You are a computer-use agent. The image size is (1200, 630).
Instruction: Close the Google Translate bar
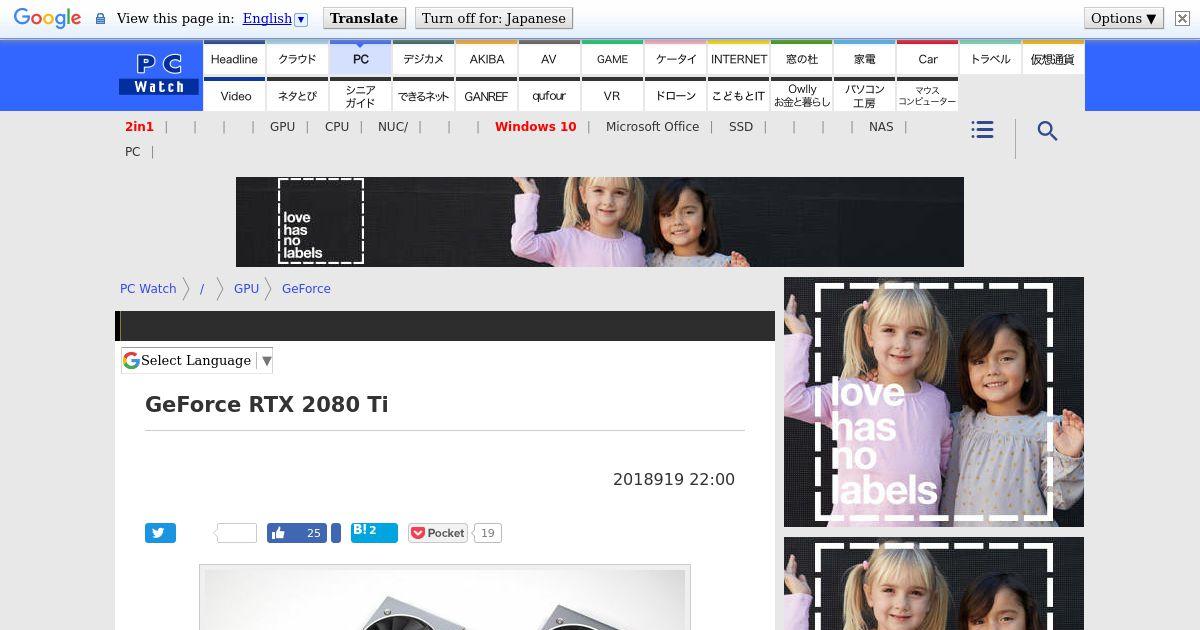coord(1182,18)
